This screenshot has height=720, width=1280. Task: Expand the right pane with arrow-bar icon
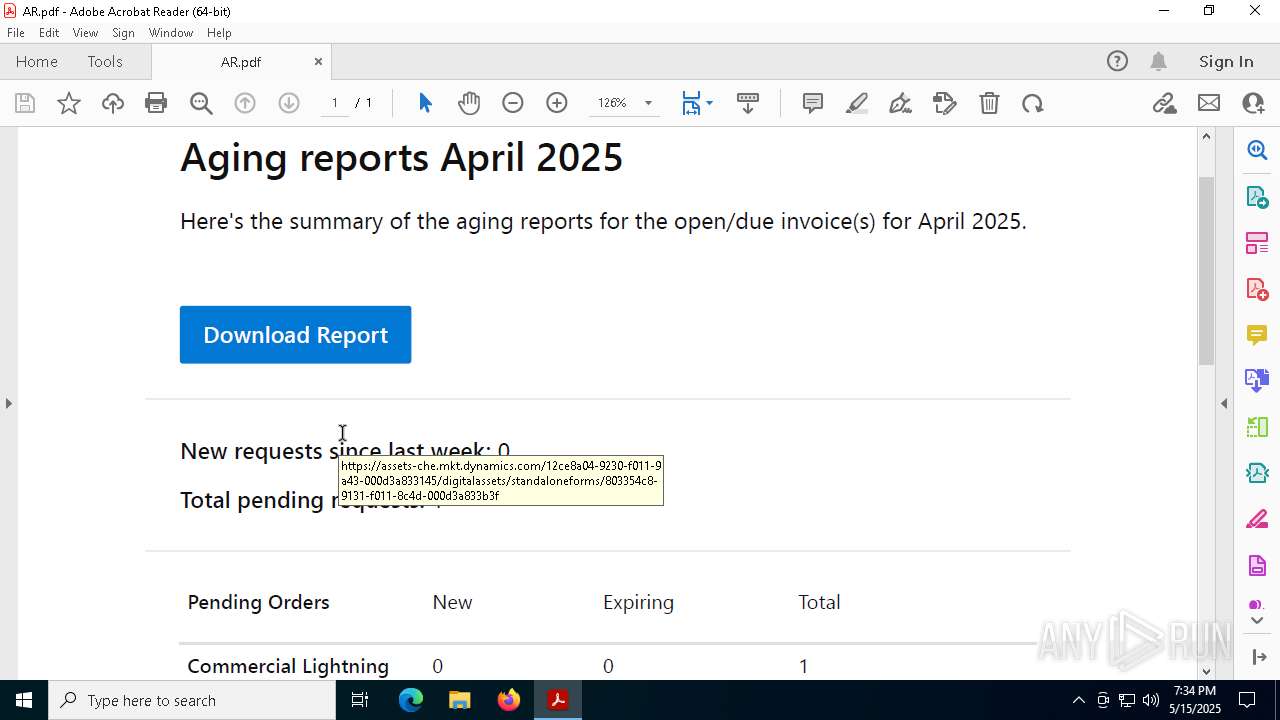point(1257,657)
